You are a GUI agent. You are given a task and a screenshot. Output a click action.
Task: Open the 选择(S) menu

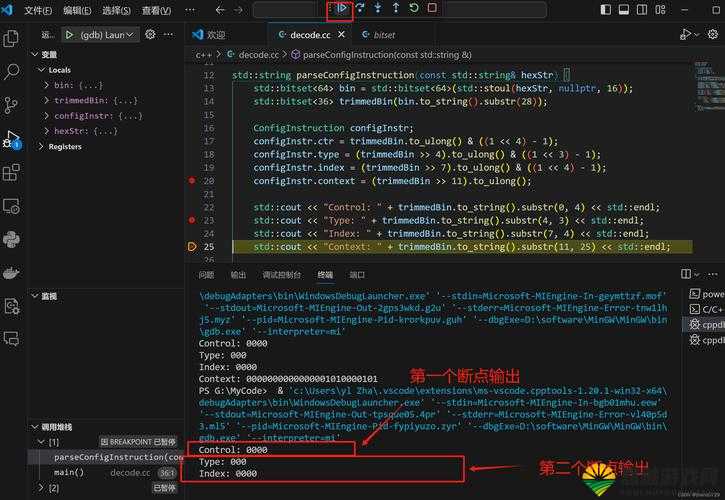(117, 10)
